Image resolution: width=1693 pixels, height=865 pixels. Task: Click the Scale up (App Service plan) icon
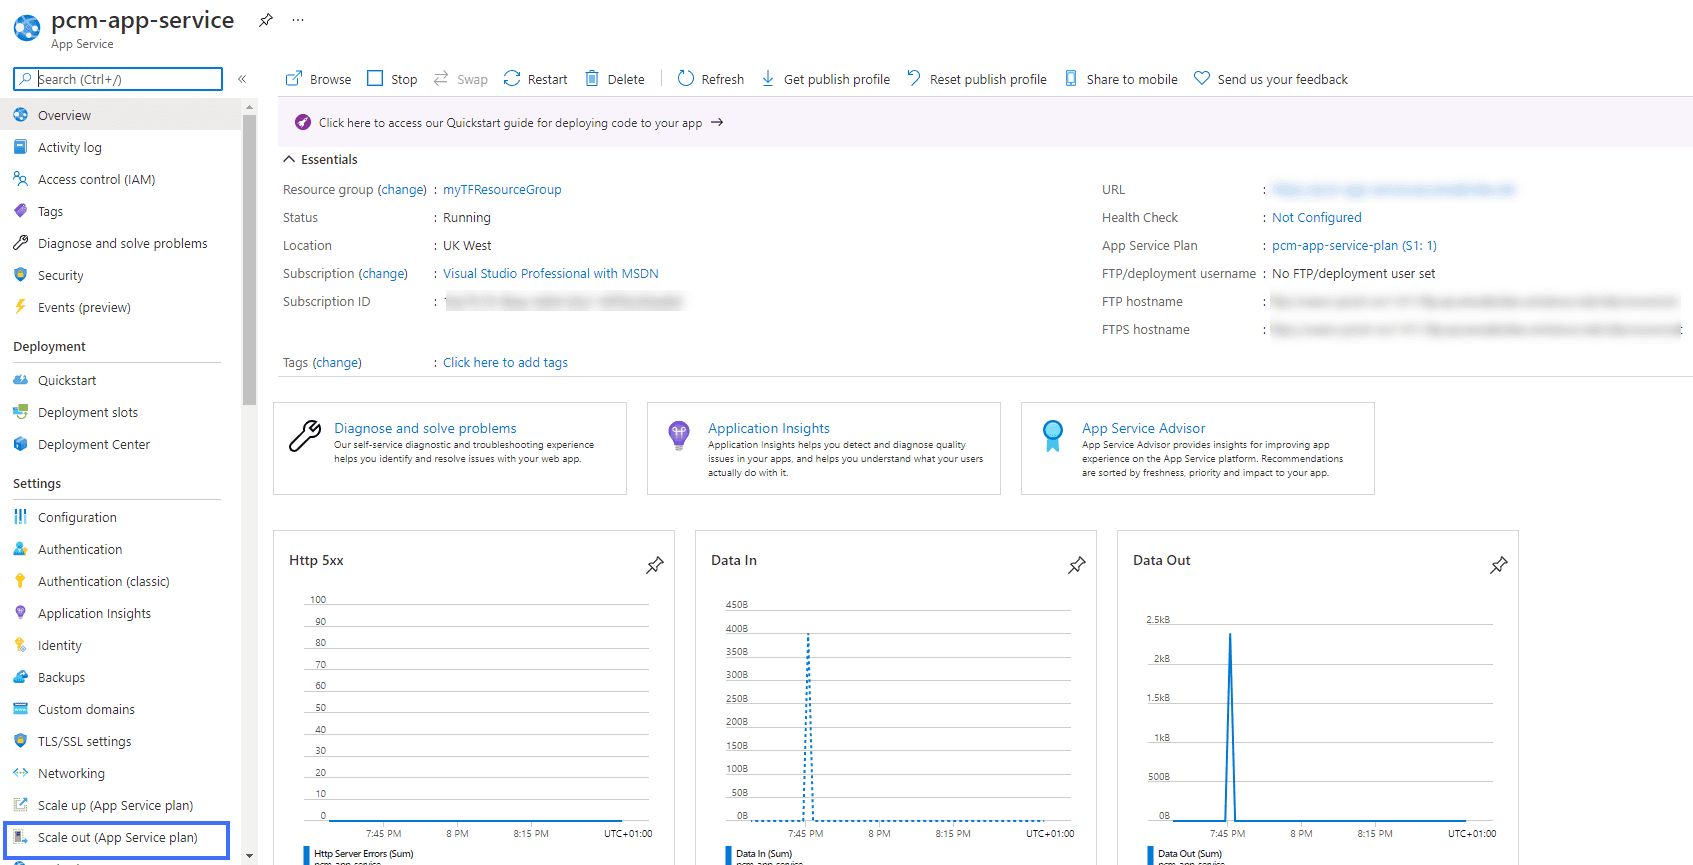click(20, 805)
